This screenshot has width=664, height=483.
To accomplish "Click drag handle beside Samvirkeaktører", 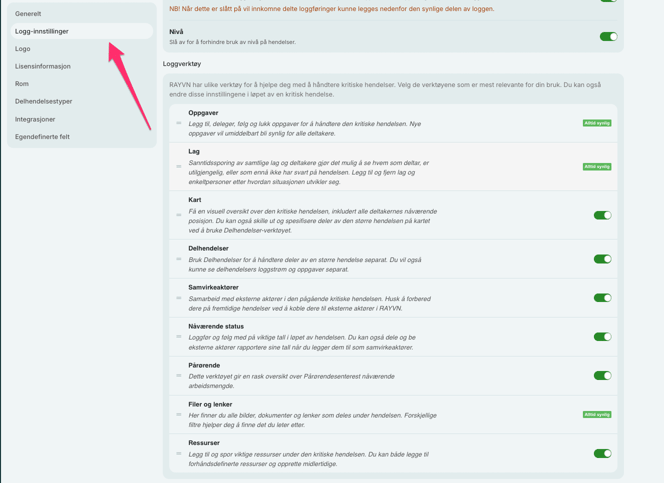I will point(179,298).
